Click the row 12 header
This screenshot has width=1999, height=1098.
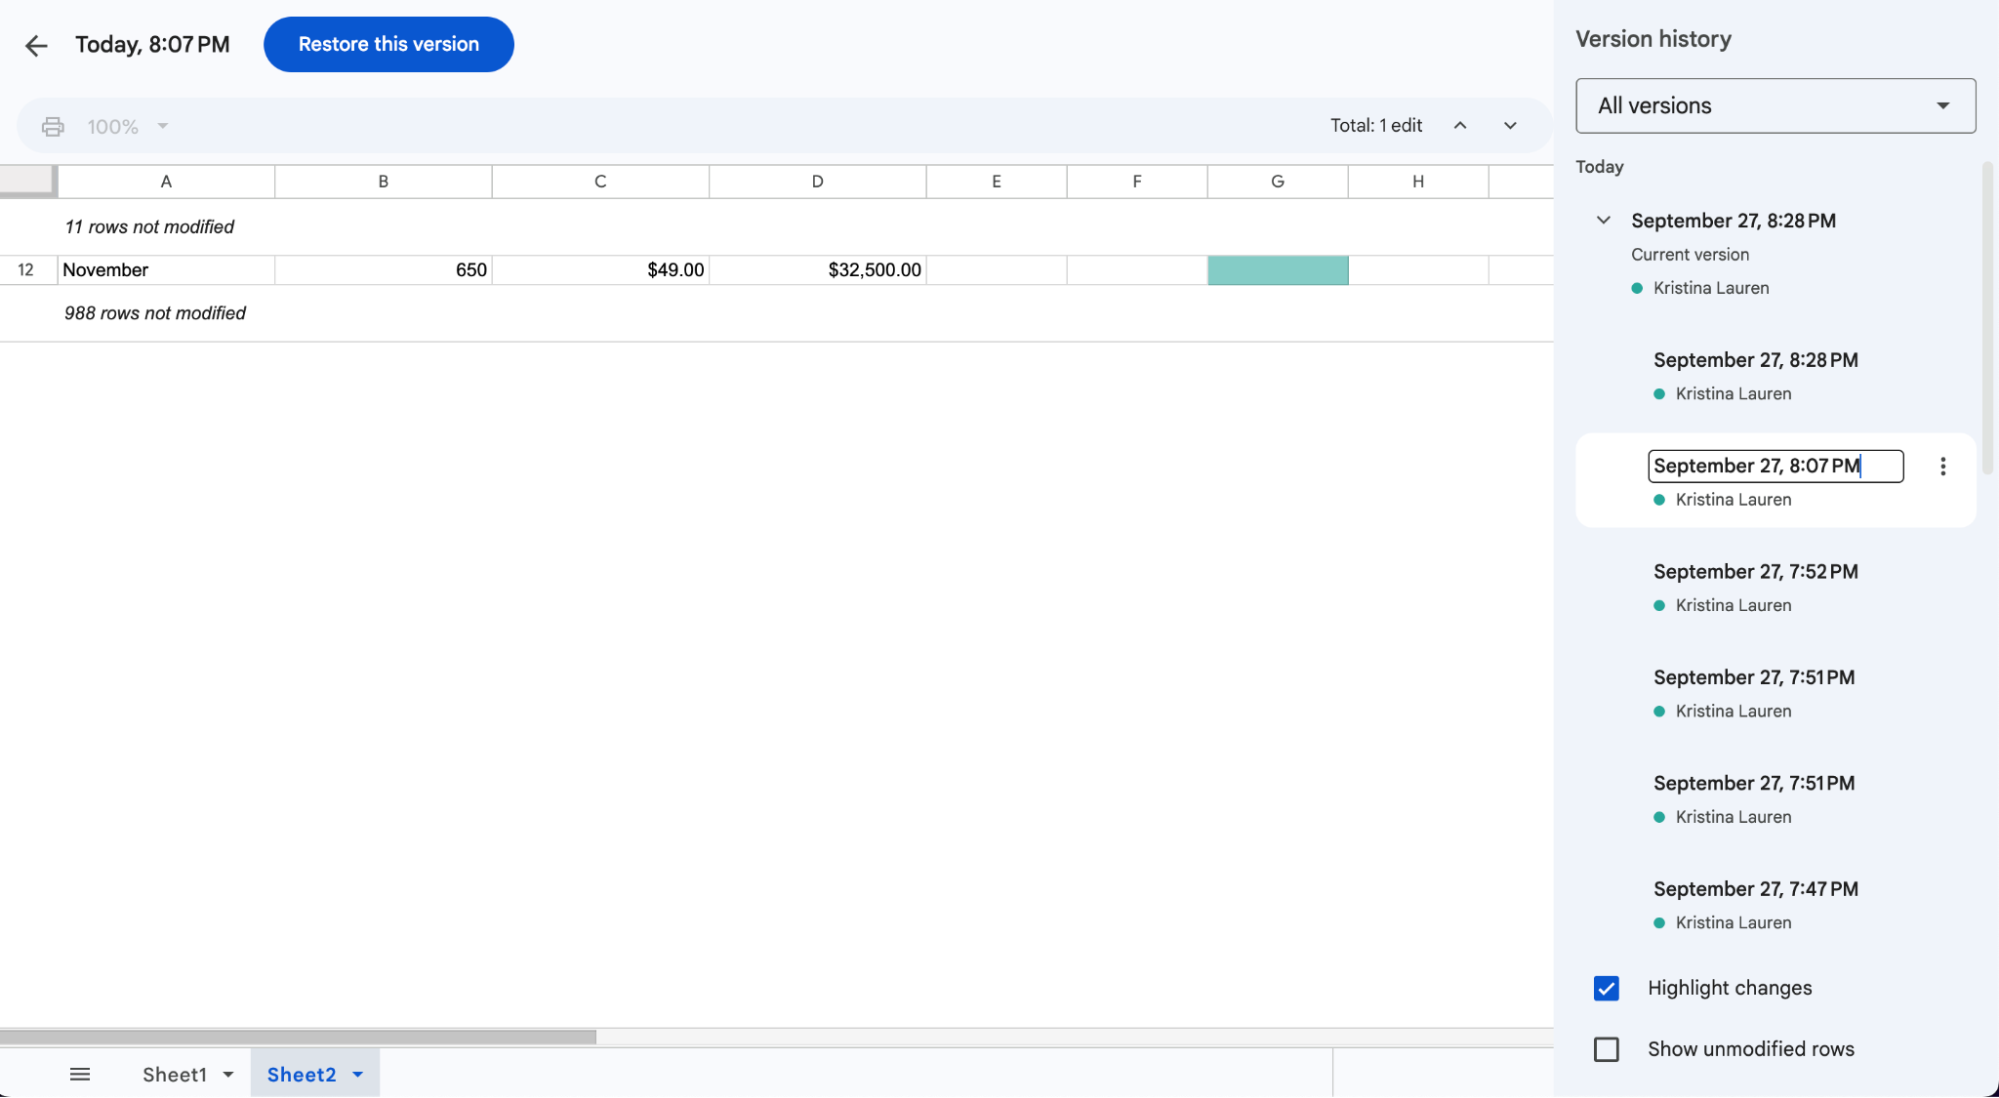[x=27, y=270]
